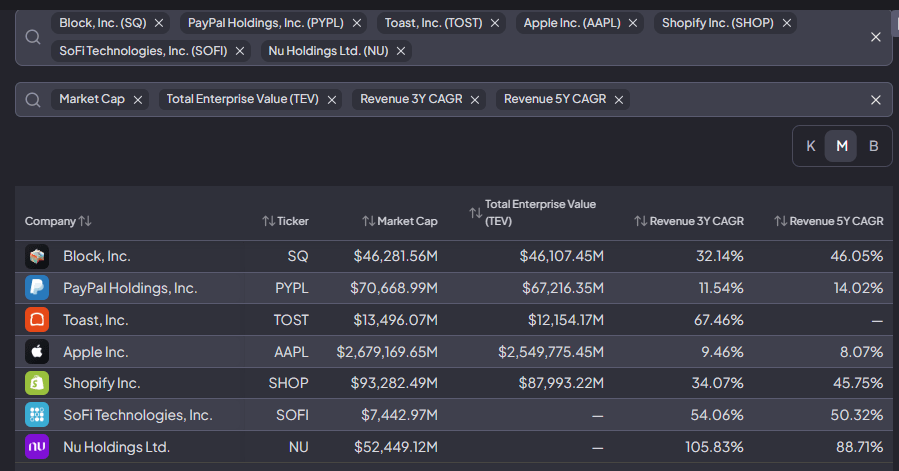The width and height of the screenshot is (899, 471).
Task: Click the Toast, Inc. logo thumbnail
Action: 37,320
